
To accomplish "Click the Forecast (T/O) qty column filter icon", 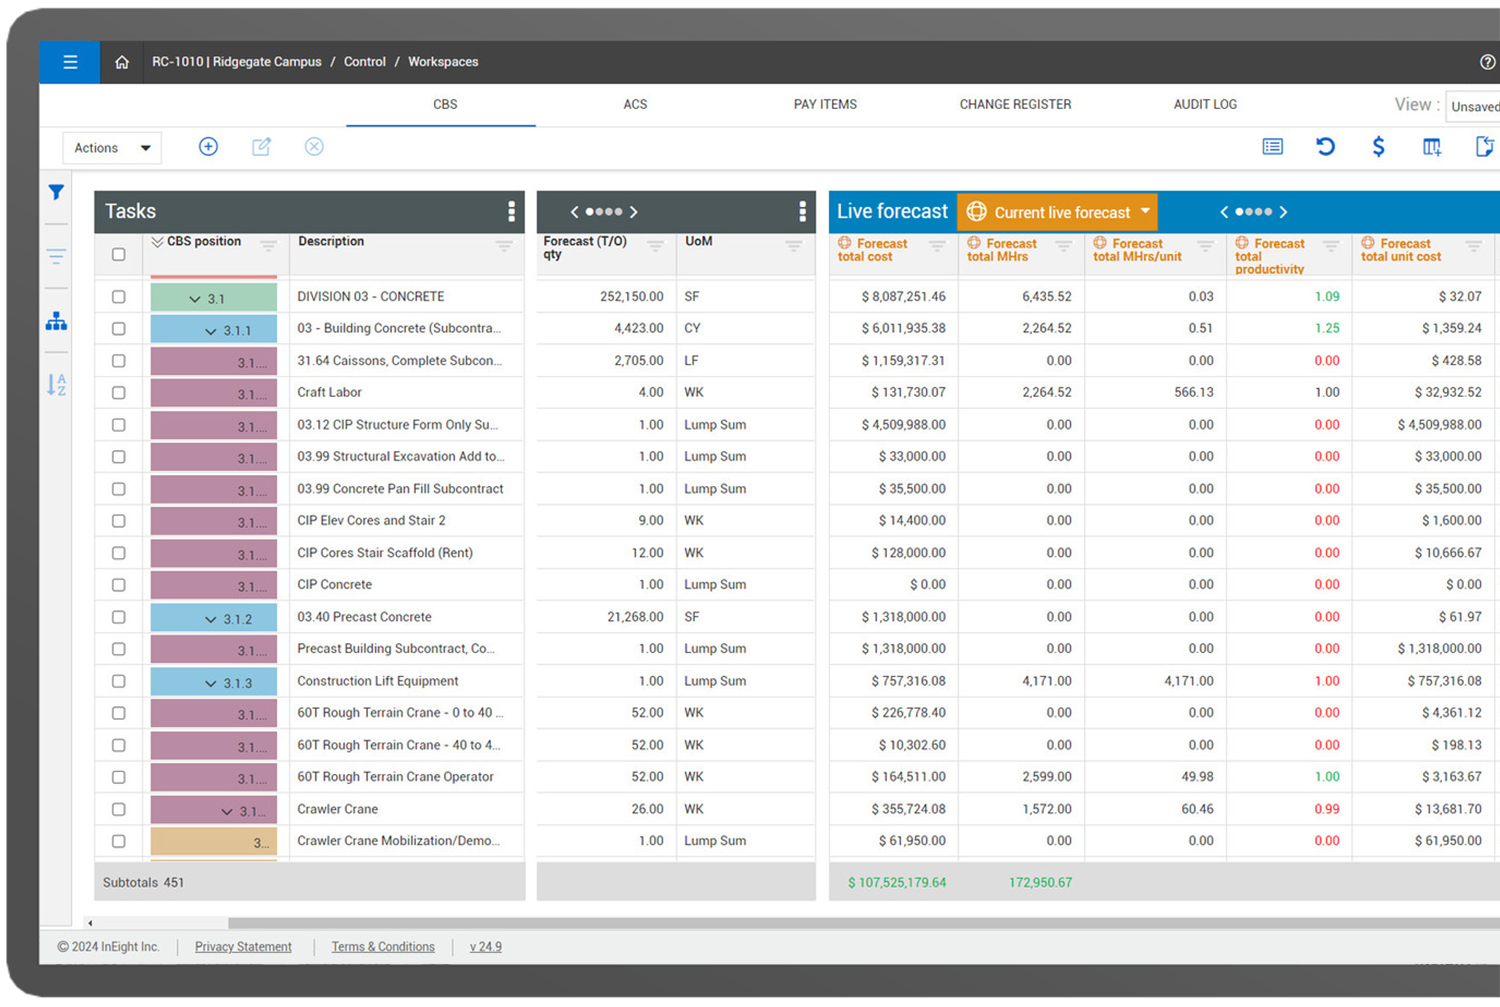I will click(655, 244).
